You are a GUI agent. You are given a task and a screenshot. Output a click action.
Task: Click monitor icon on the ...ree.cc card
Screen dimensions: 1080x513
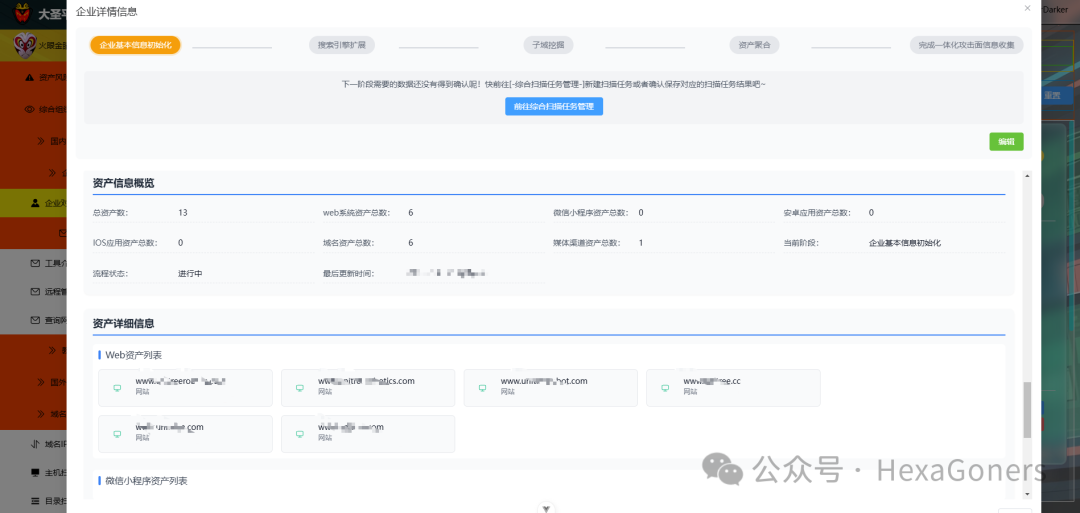point(665,388)
